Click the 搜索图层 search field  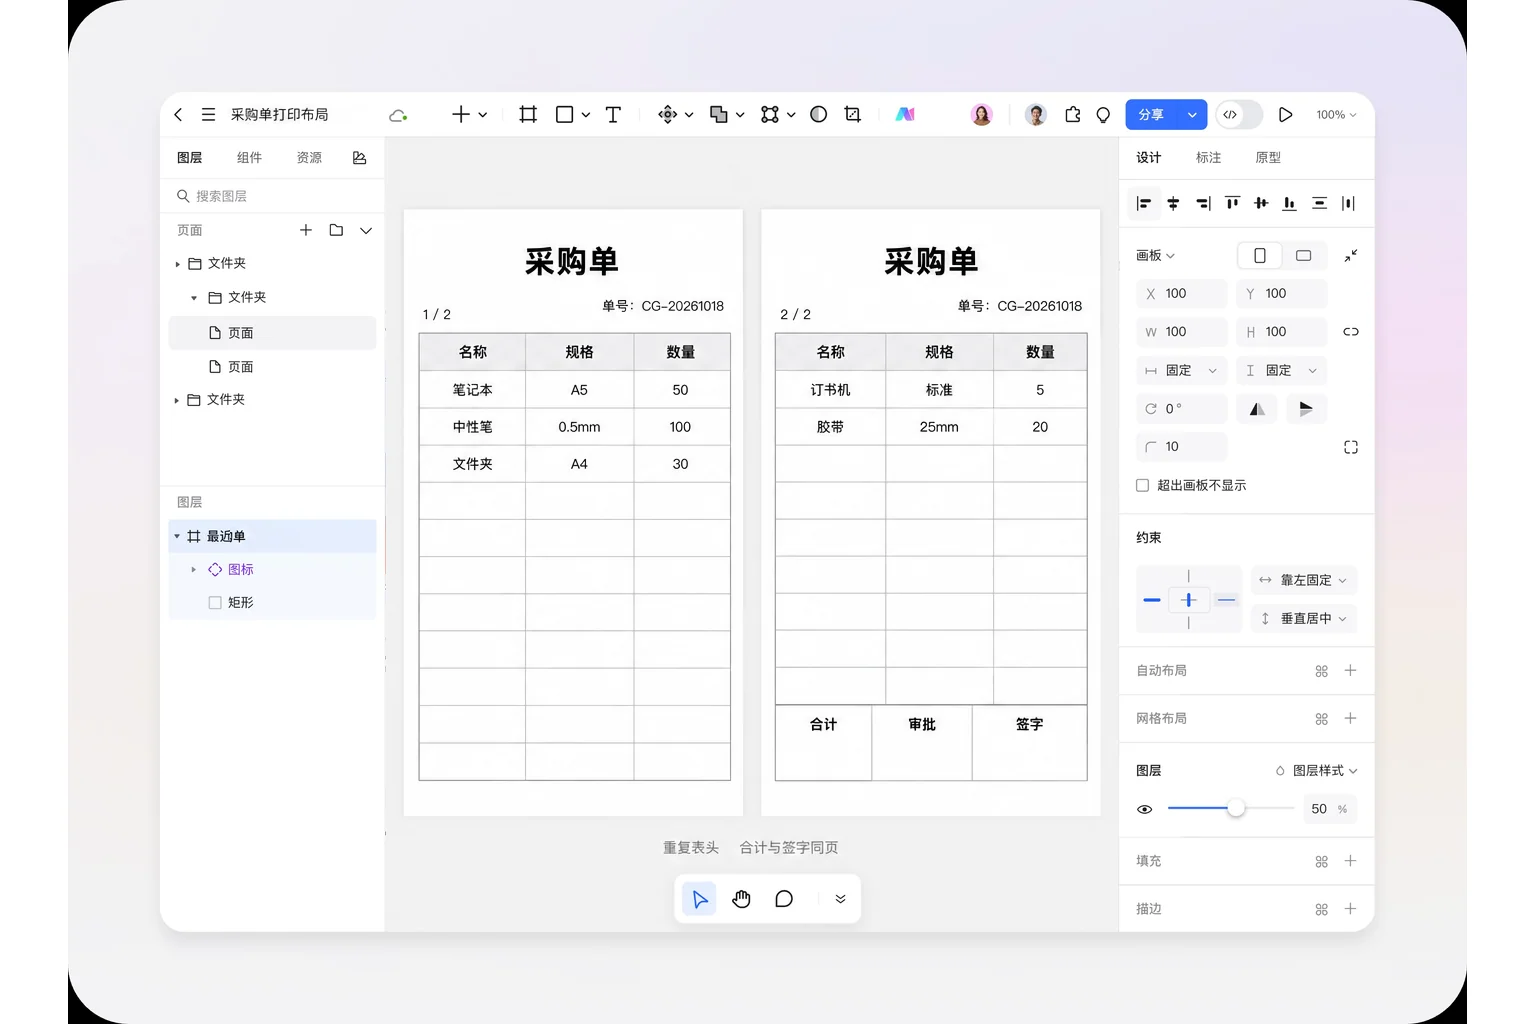pyautogui.click(x=272, y=196)
